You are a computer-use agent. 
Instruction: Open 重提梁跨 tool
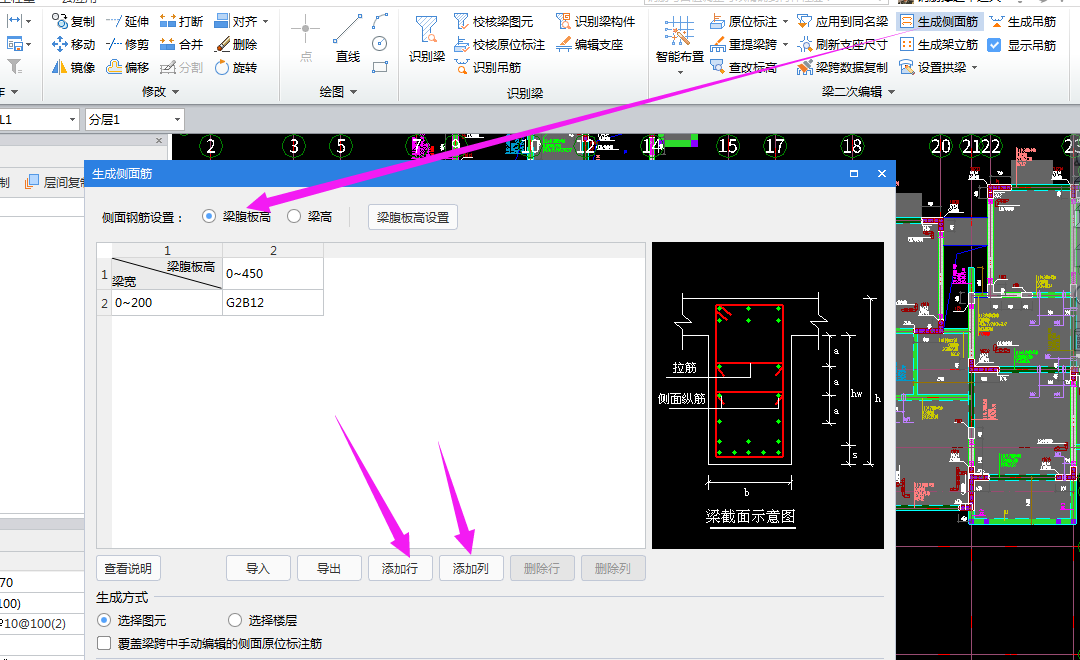click(743, 44)
